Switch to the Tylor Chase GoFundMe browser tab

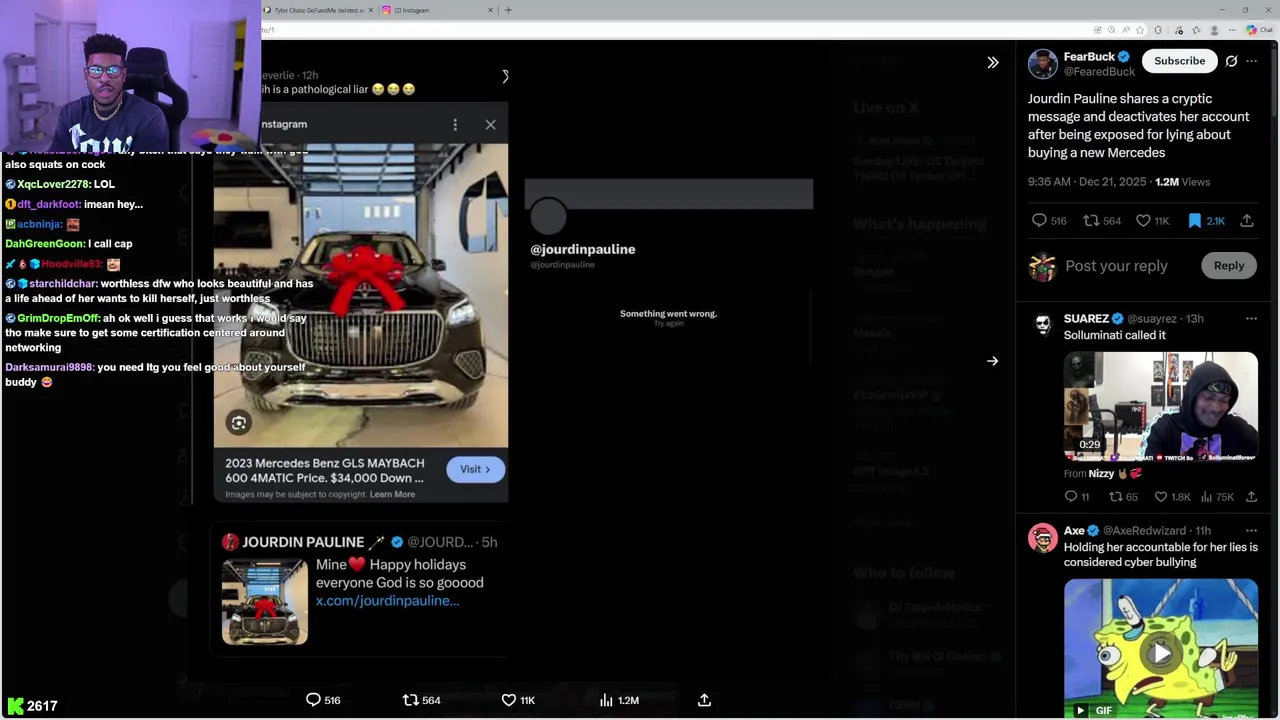tap(320, 10)
